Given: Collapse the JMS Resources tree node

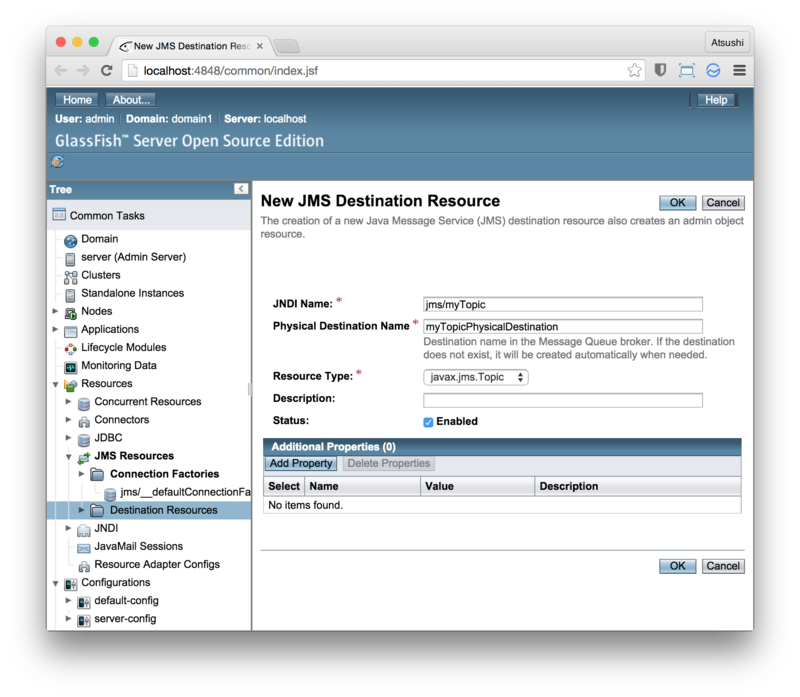Looking at the screenshot, I should click(69, 456).
